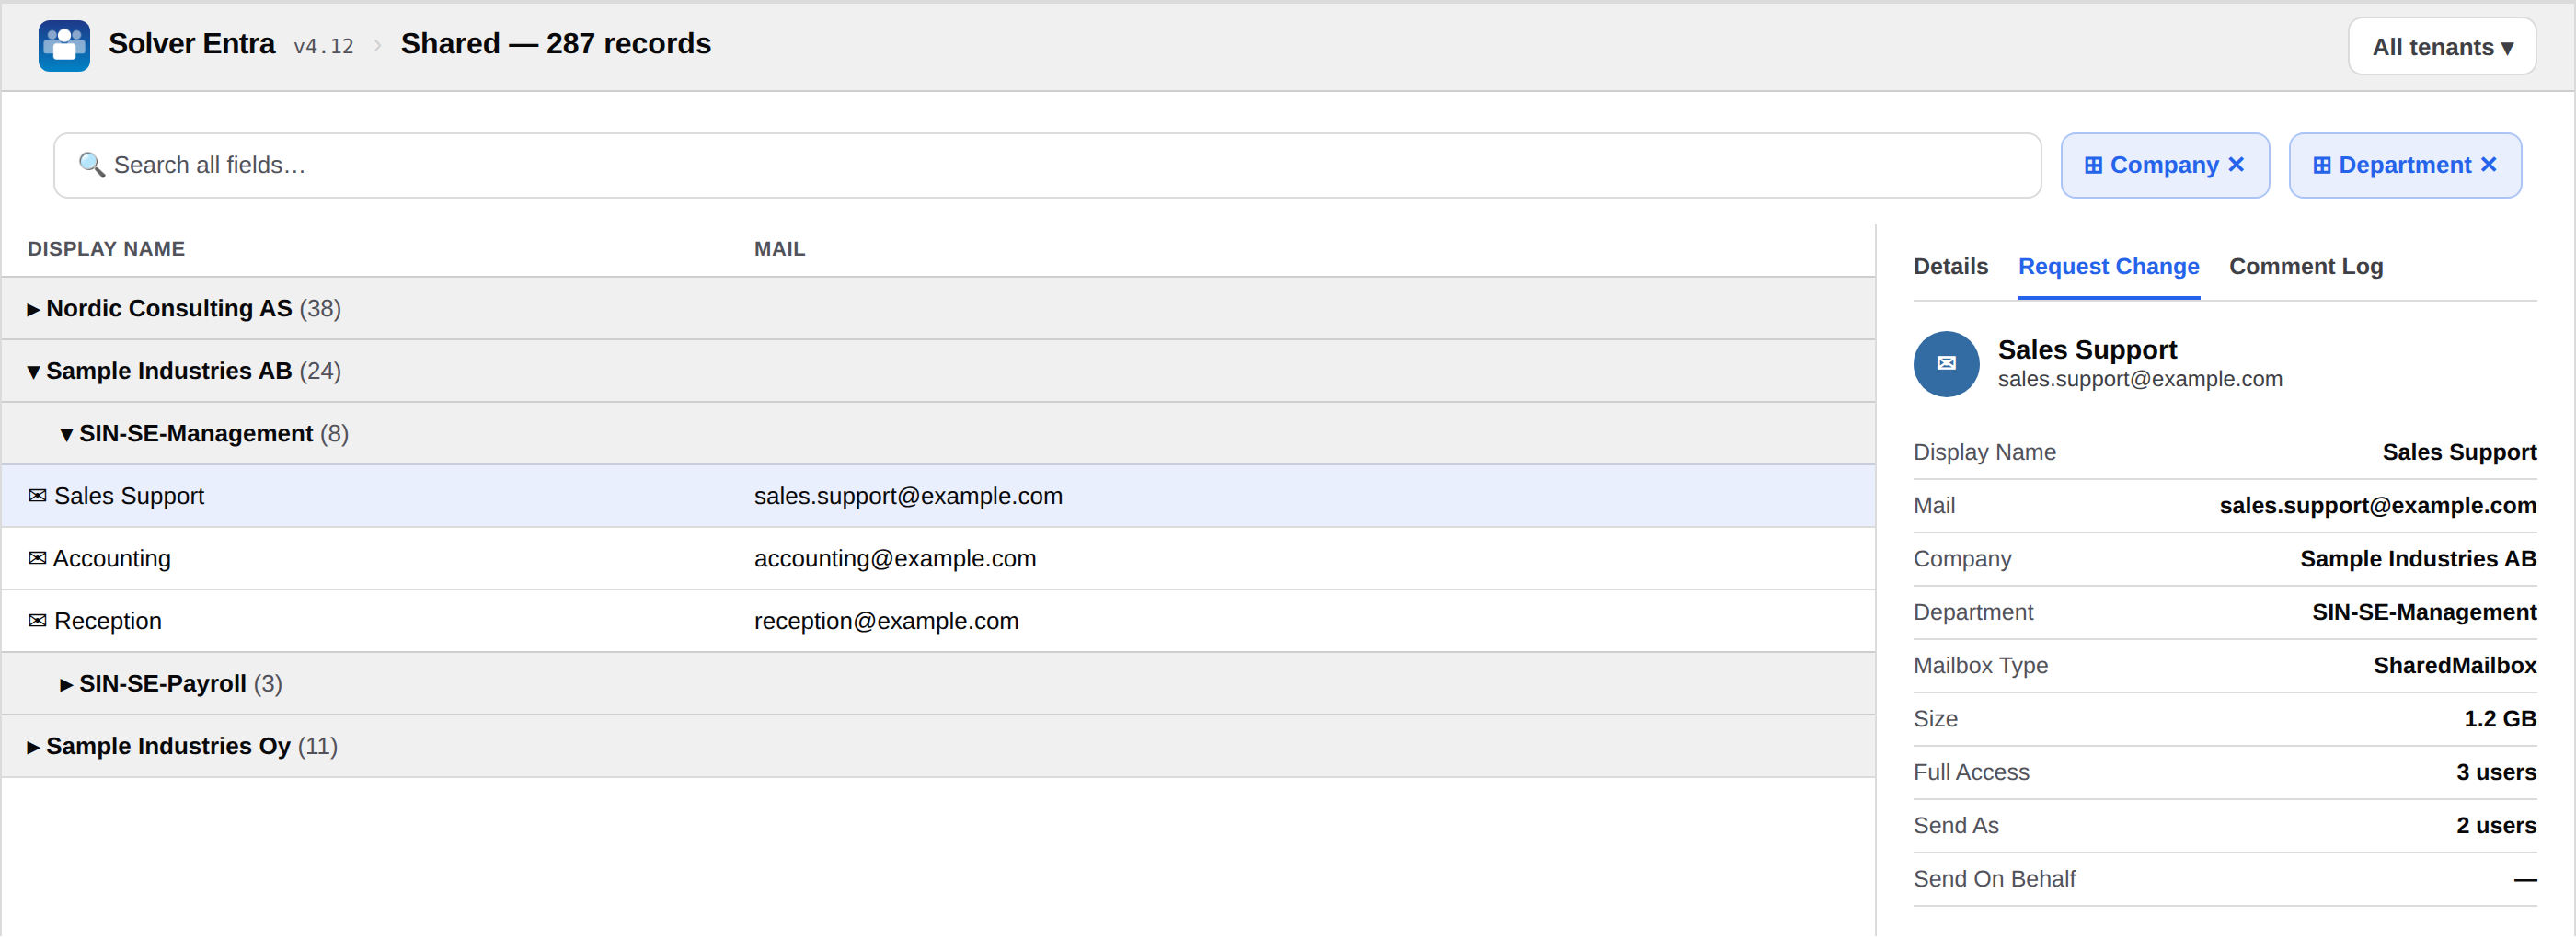Click the Search all fields input

pos(1047,165)
